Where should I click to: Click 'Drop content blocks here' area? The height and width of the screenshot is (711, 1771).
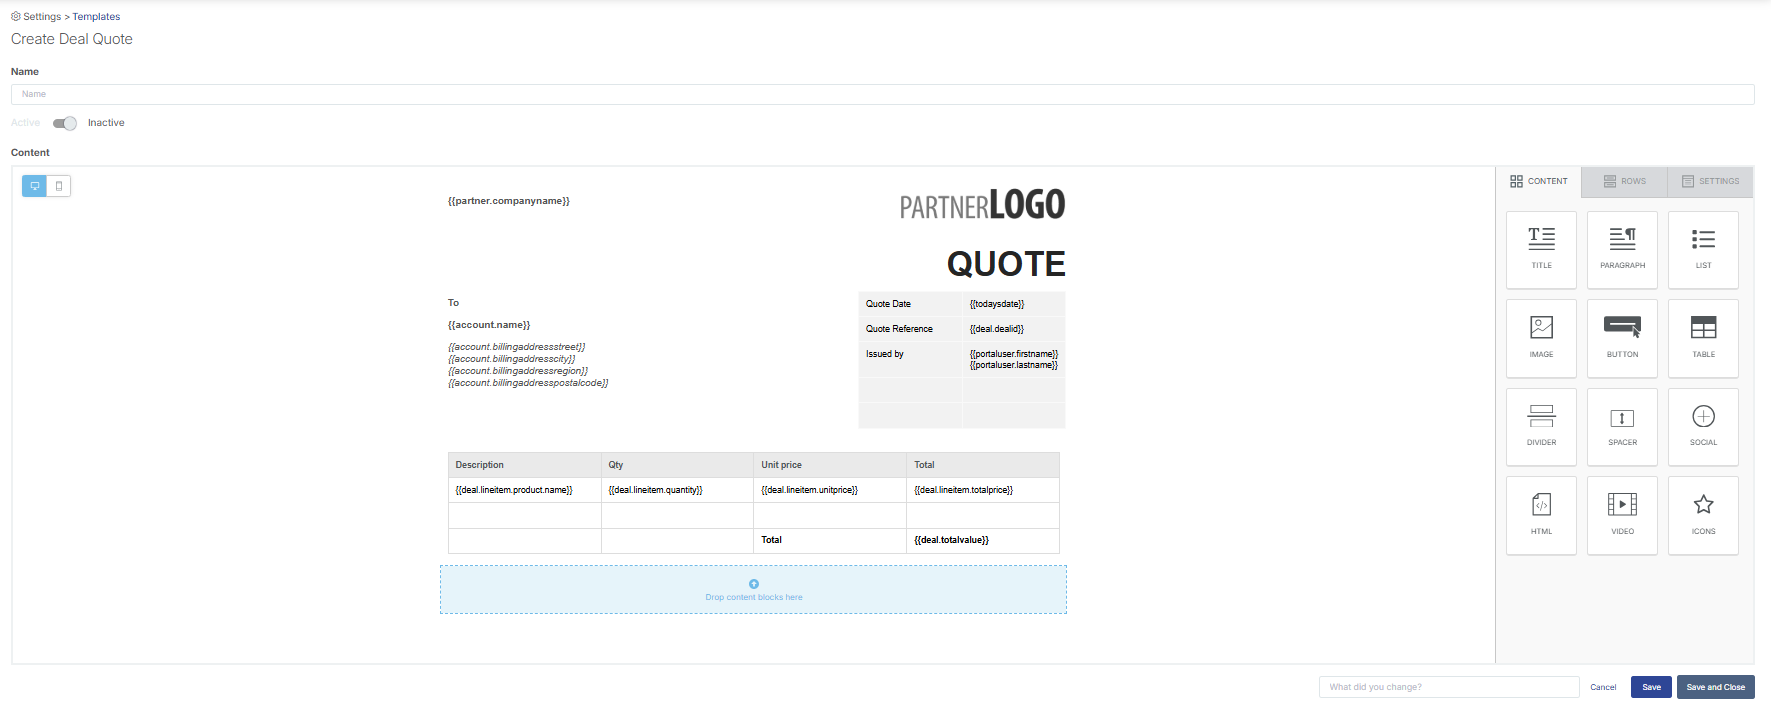point(754,590)
